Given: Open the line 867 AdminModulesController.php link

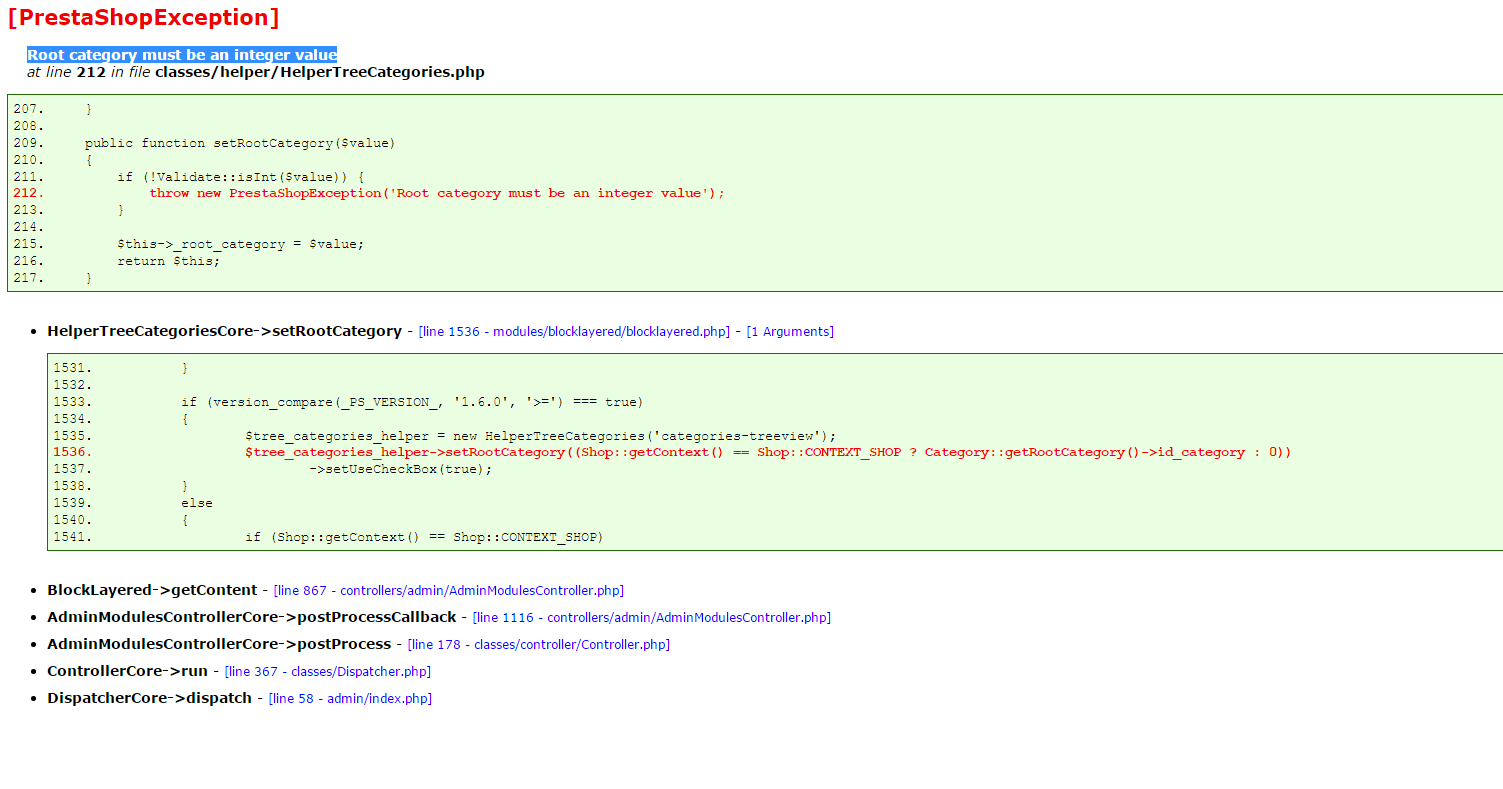Looking at the screenshot, I should 449,591.
